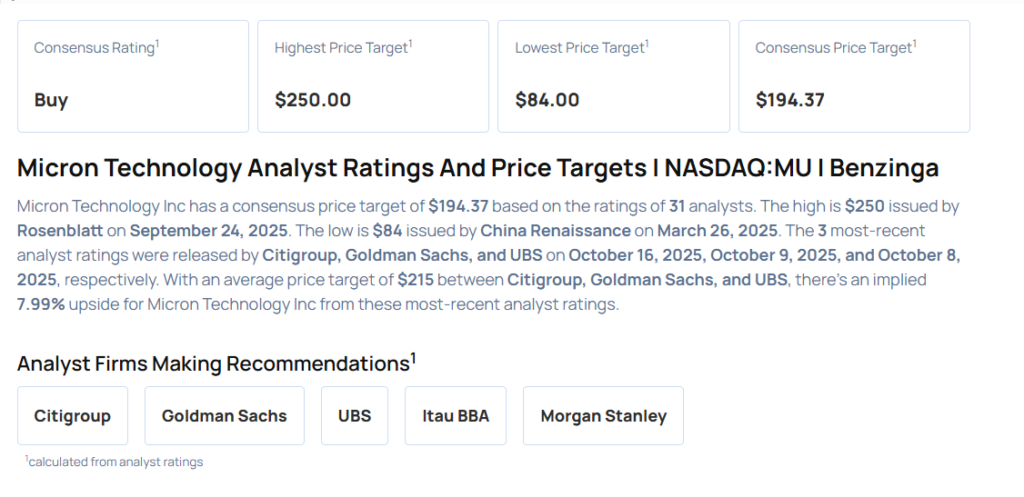Click the UBS analyst firm button
The image size is (1024, 497).
coord(354,416)
